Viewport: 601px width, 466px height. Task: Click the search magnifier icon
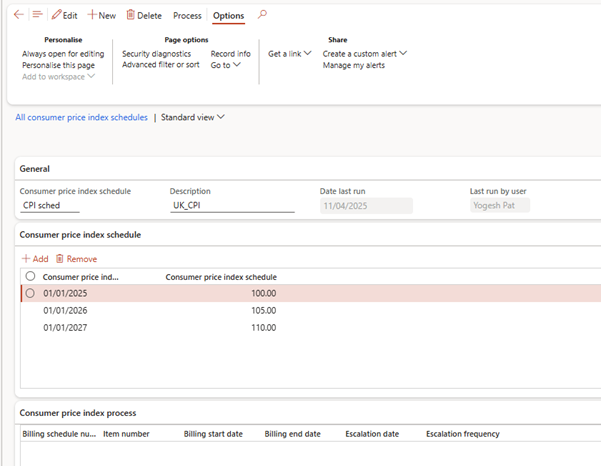point(262,15)
